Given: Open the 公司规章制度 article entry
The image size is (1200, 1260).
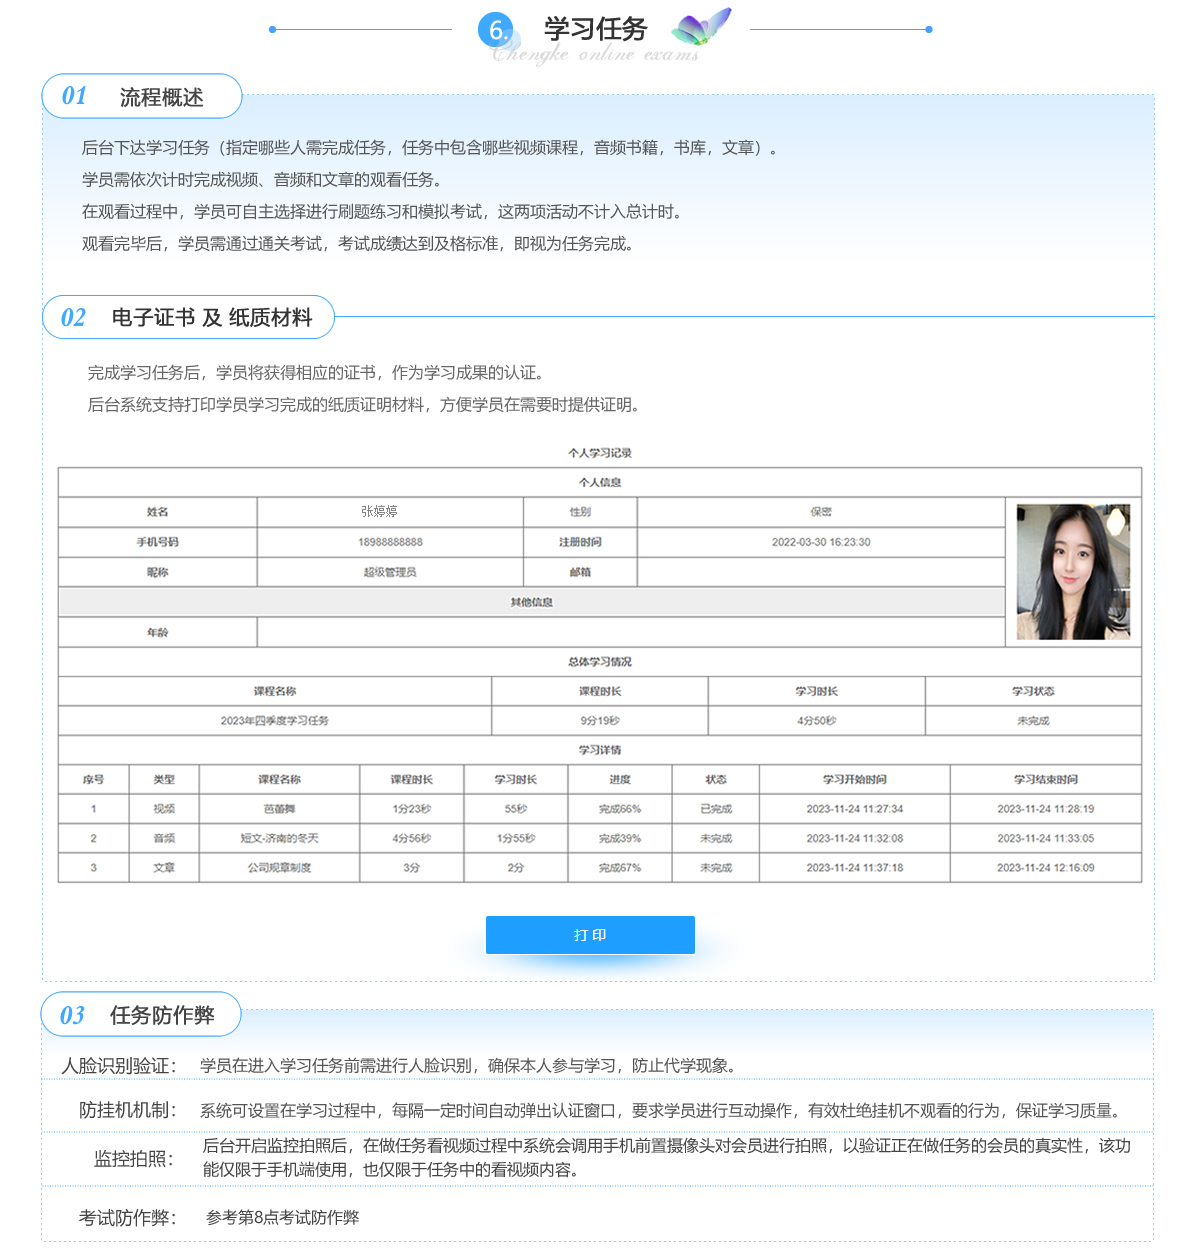Looking at the screenshot, I should click(279, 868).
